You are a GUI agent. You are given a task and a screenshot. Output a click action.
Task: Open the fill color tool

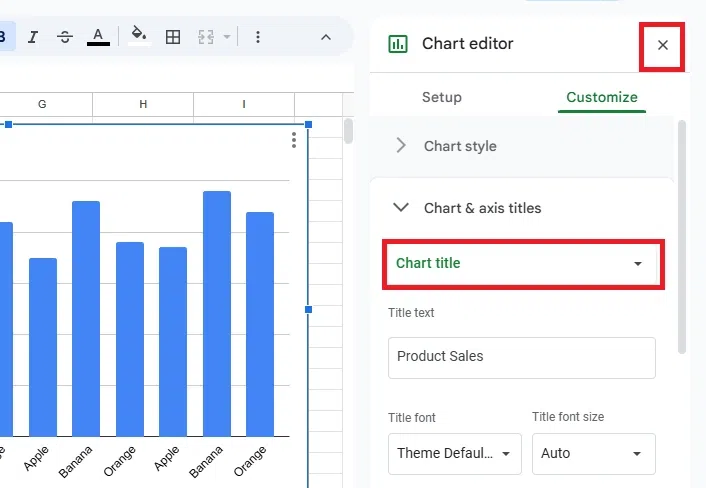click(x=139, y=37)
